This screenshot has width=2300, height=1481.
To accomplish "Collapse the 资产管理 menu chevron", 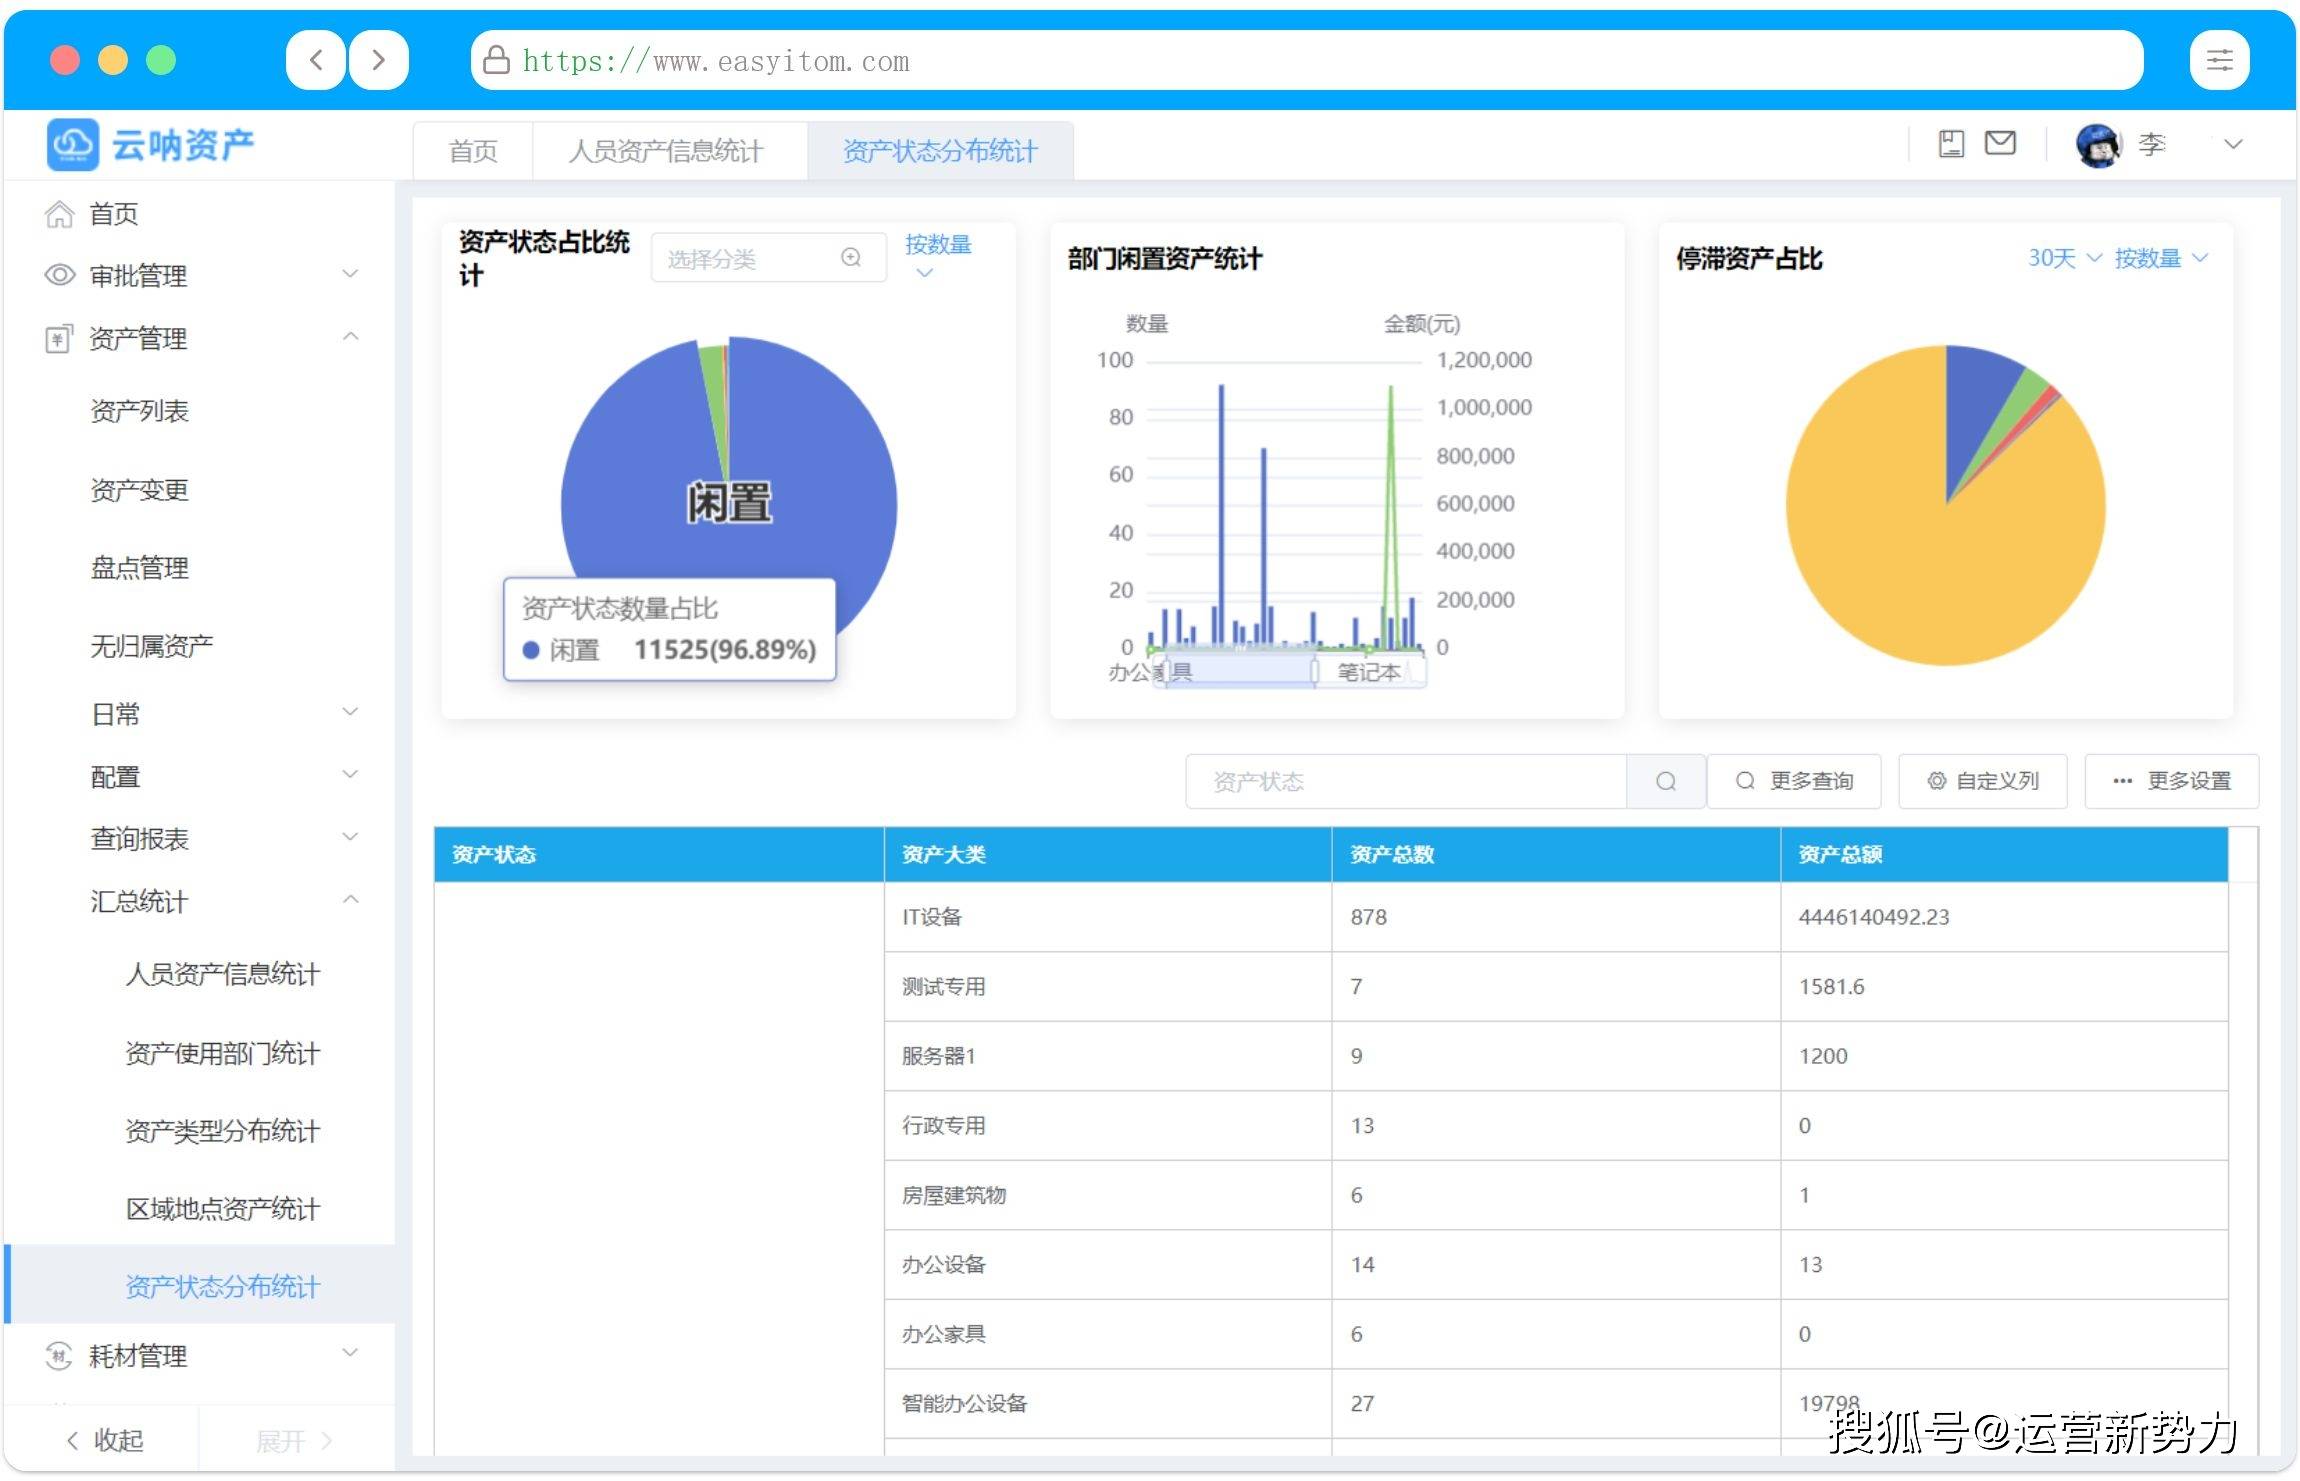I will [350, 337].
